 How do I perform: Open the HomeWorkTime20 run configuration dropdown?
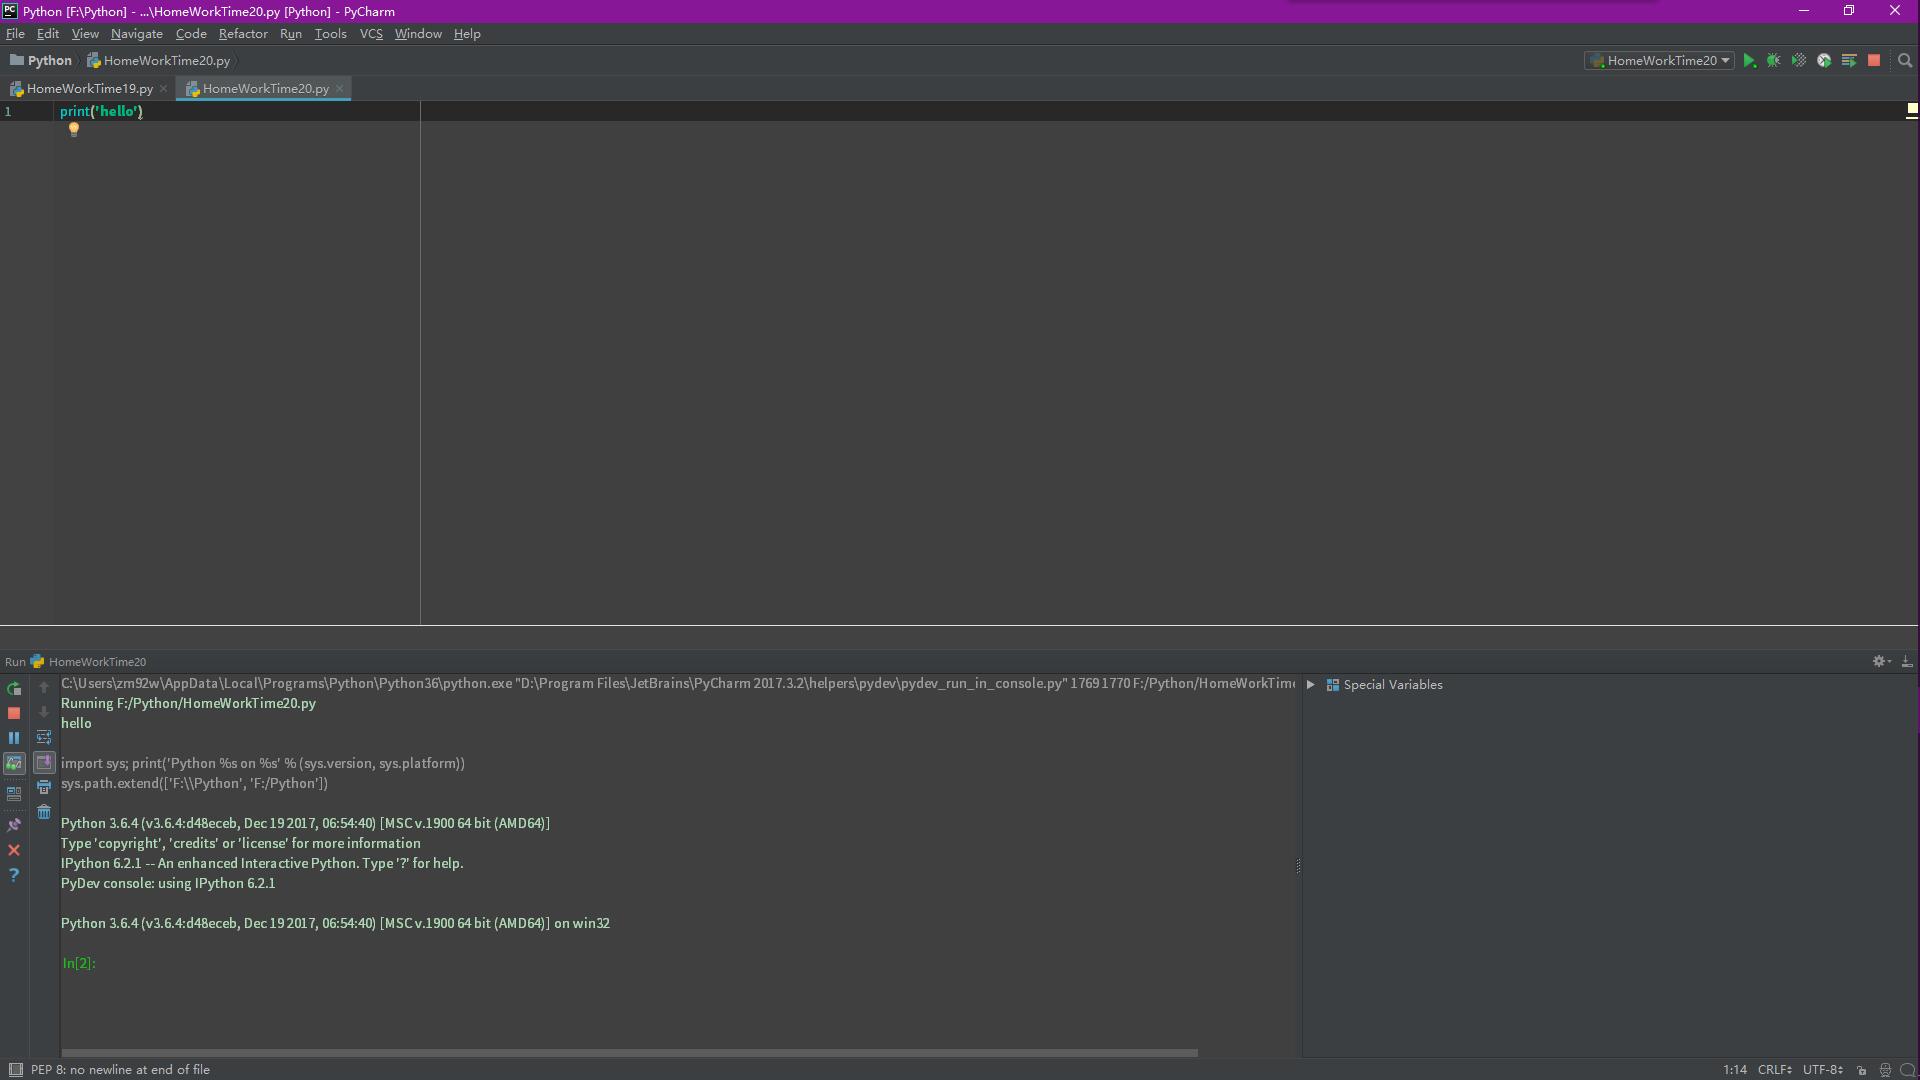click(1661, 61)
